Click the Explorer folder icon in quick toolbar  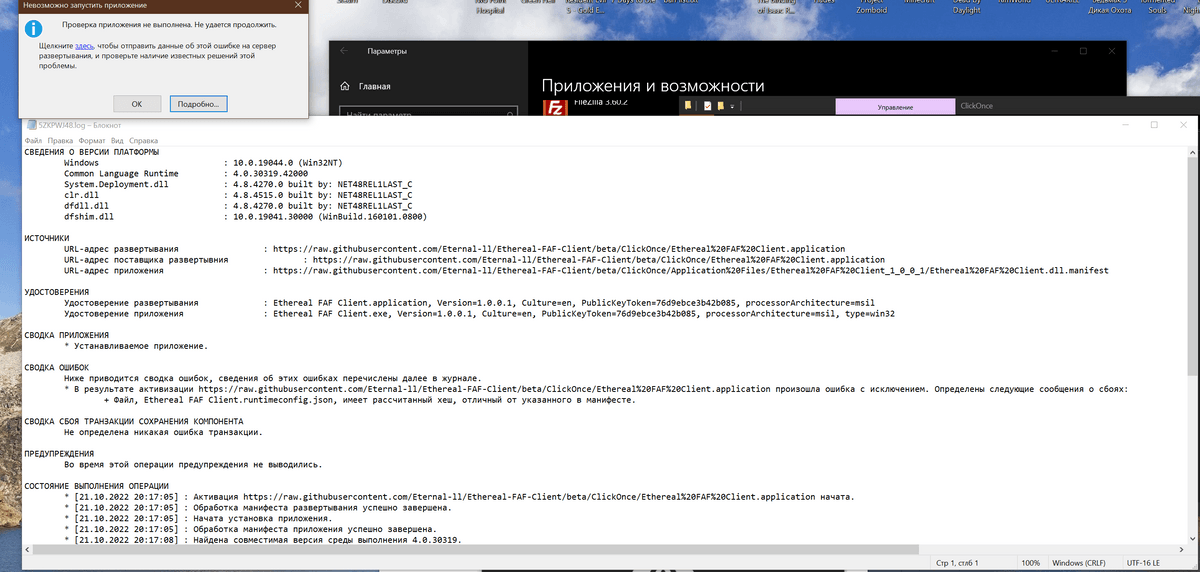[x=689, y=105]
